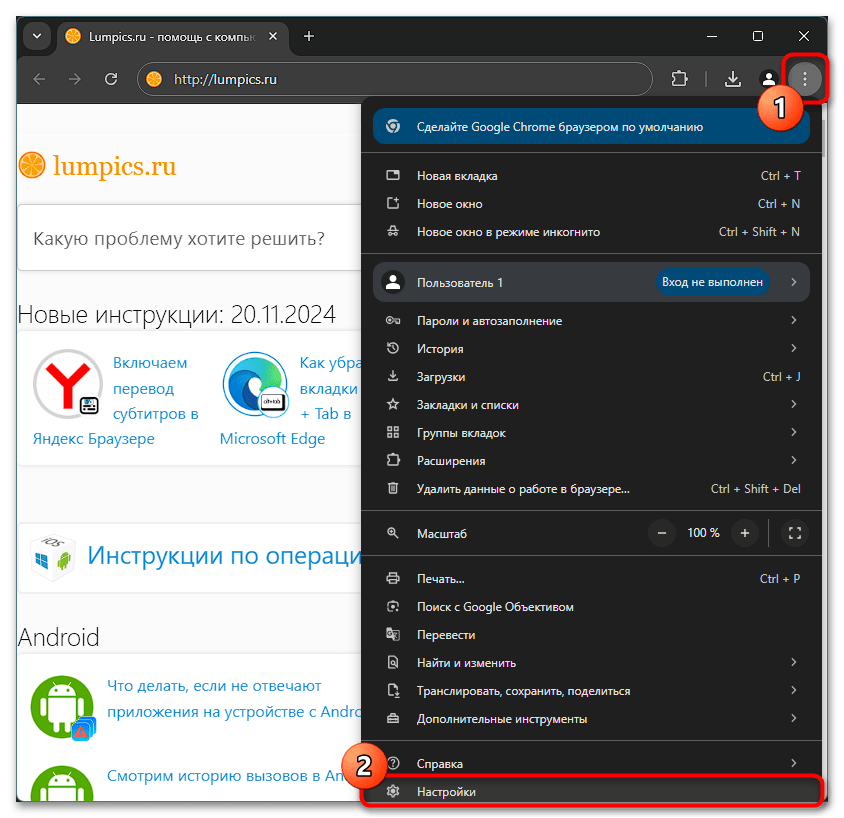Select 'Новое окно' menu item
The image size is (844, 818).
(592, 204)
